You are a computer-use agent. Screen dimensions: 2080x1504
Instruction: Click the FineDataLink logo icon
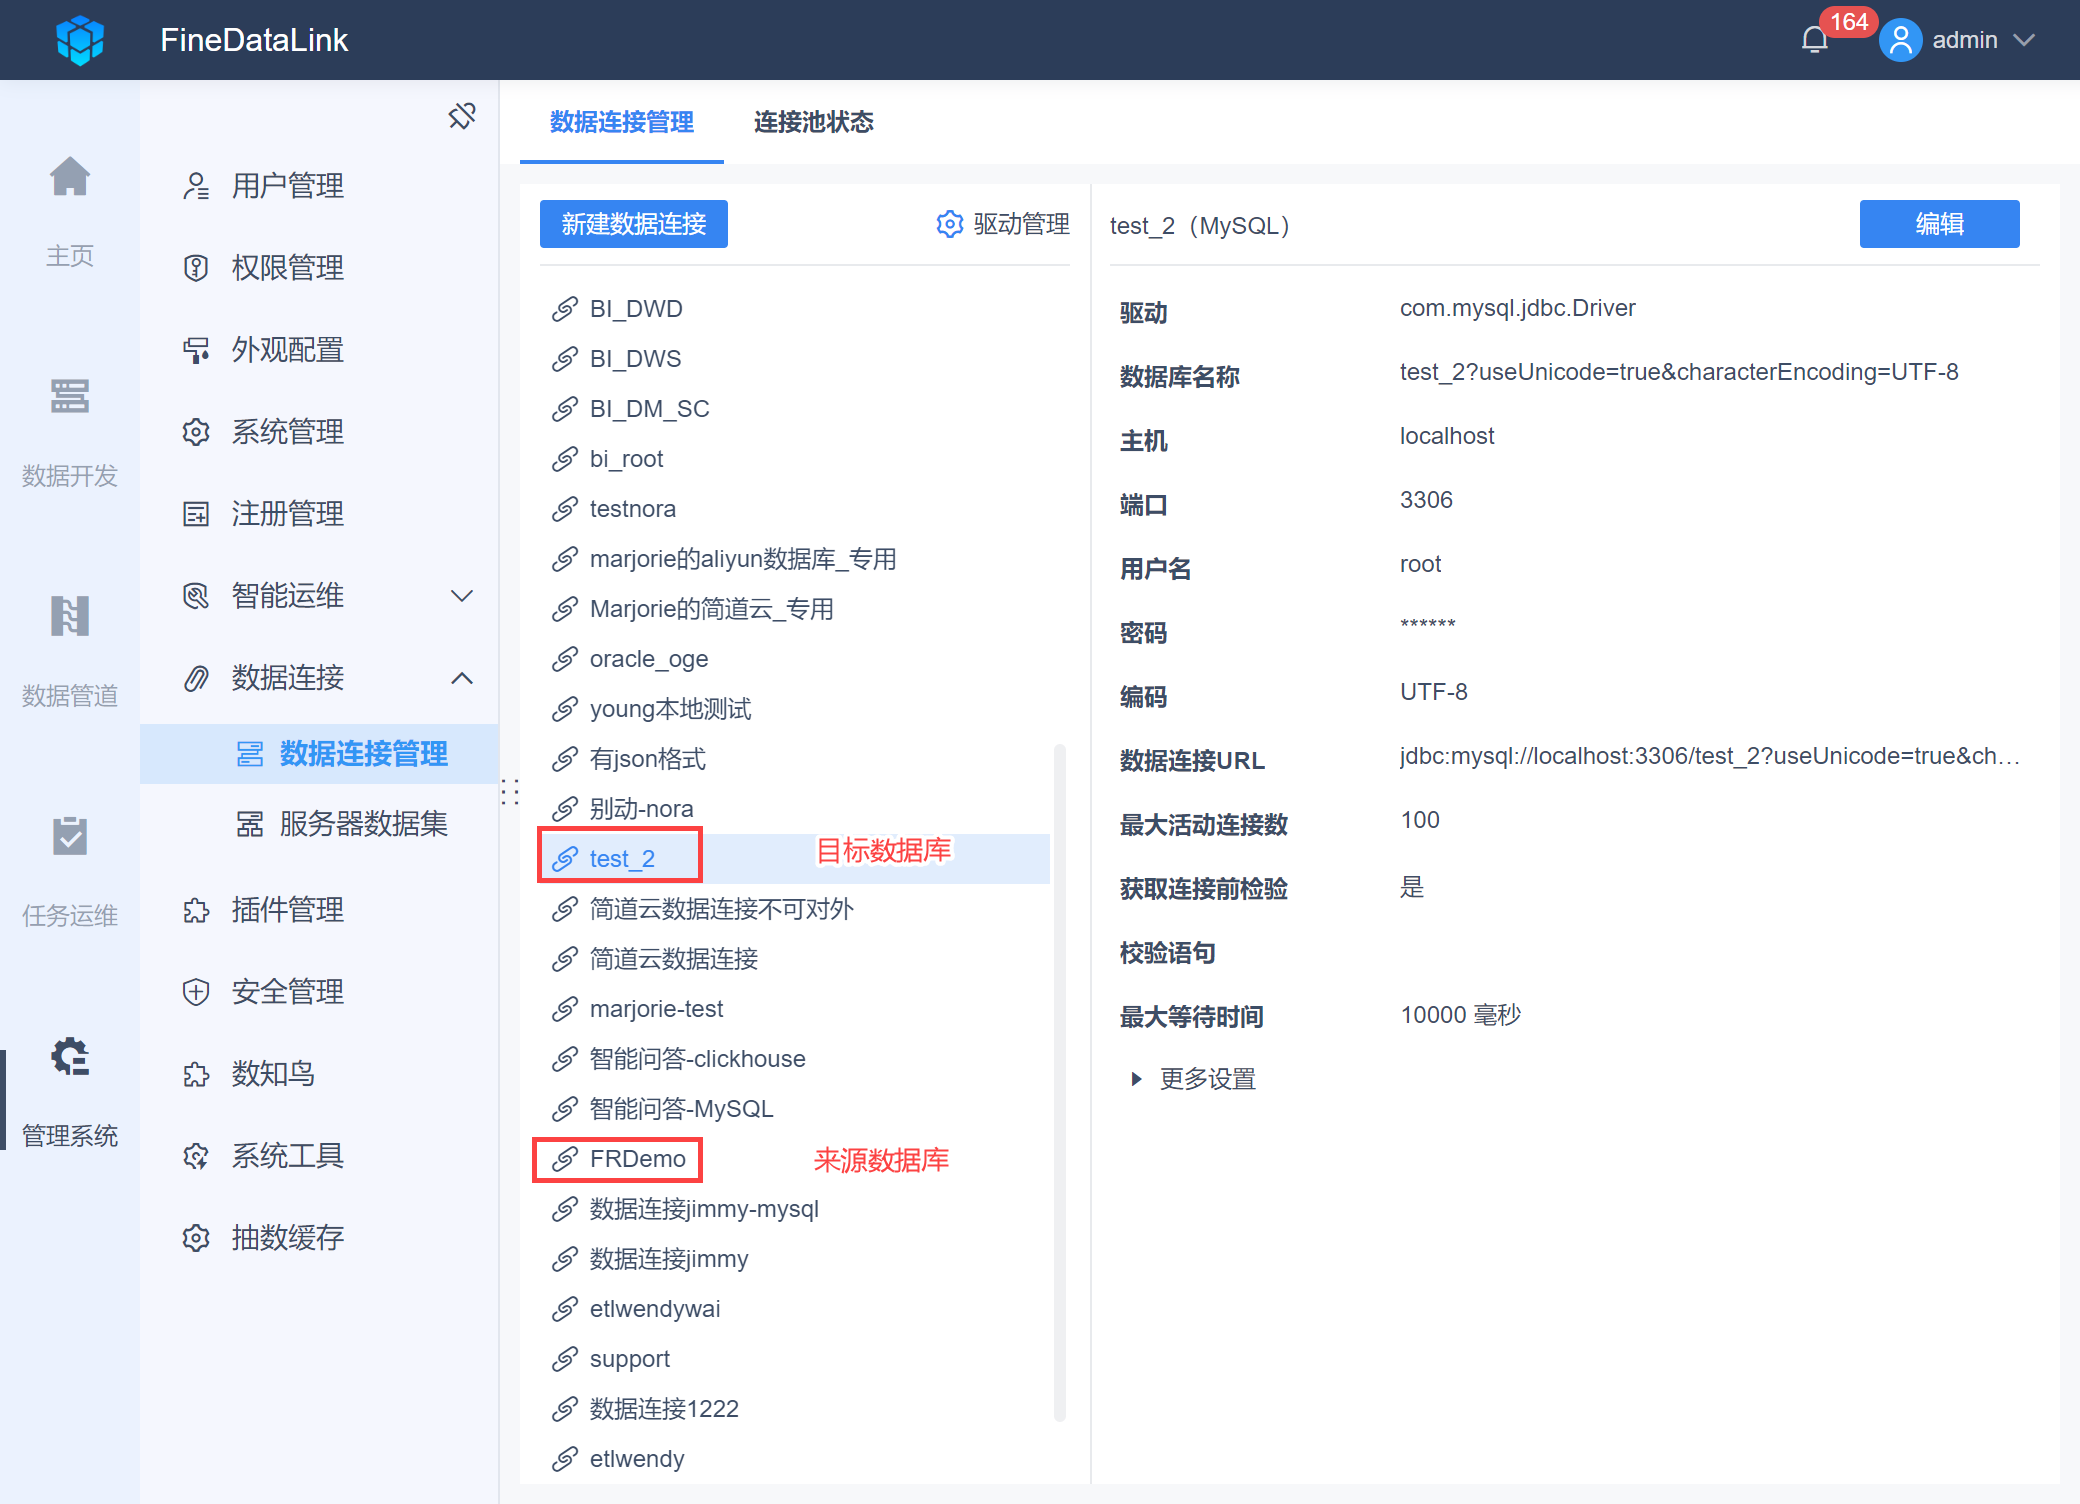point(80,40)
